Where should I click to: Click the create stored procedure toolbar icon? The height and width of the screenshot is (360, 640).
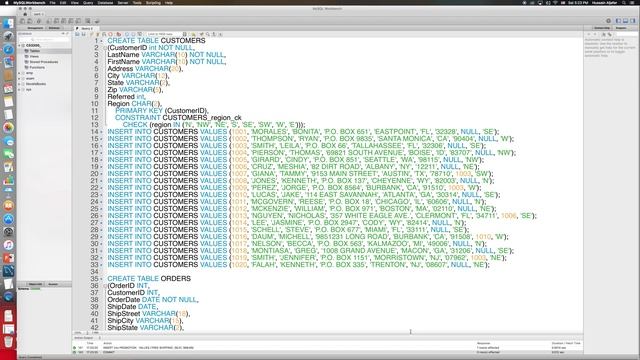tap(71, 21)
